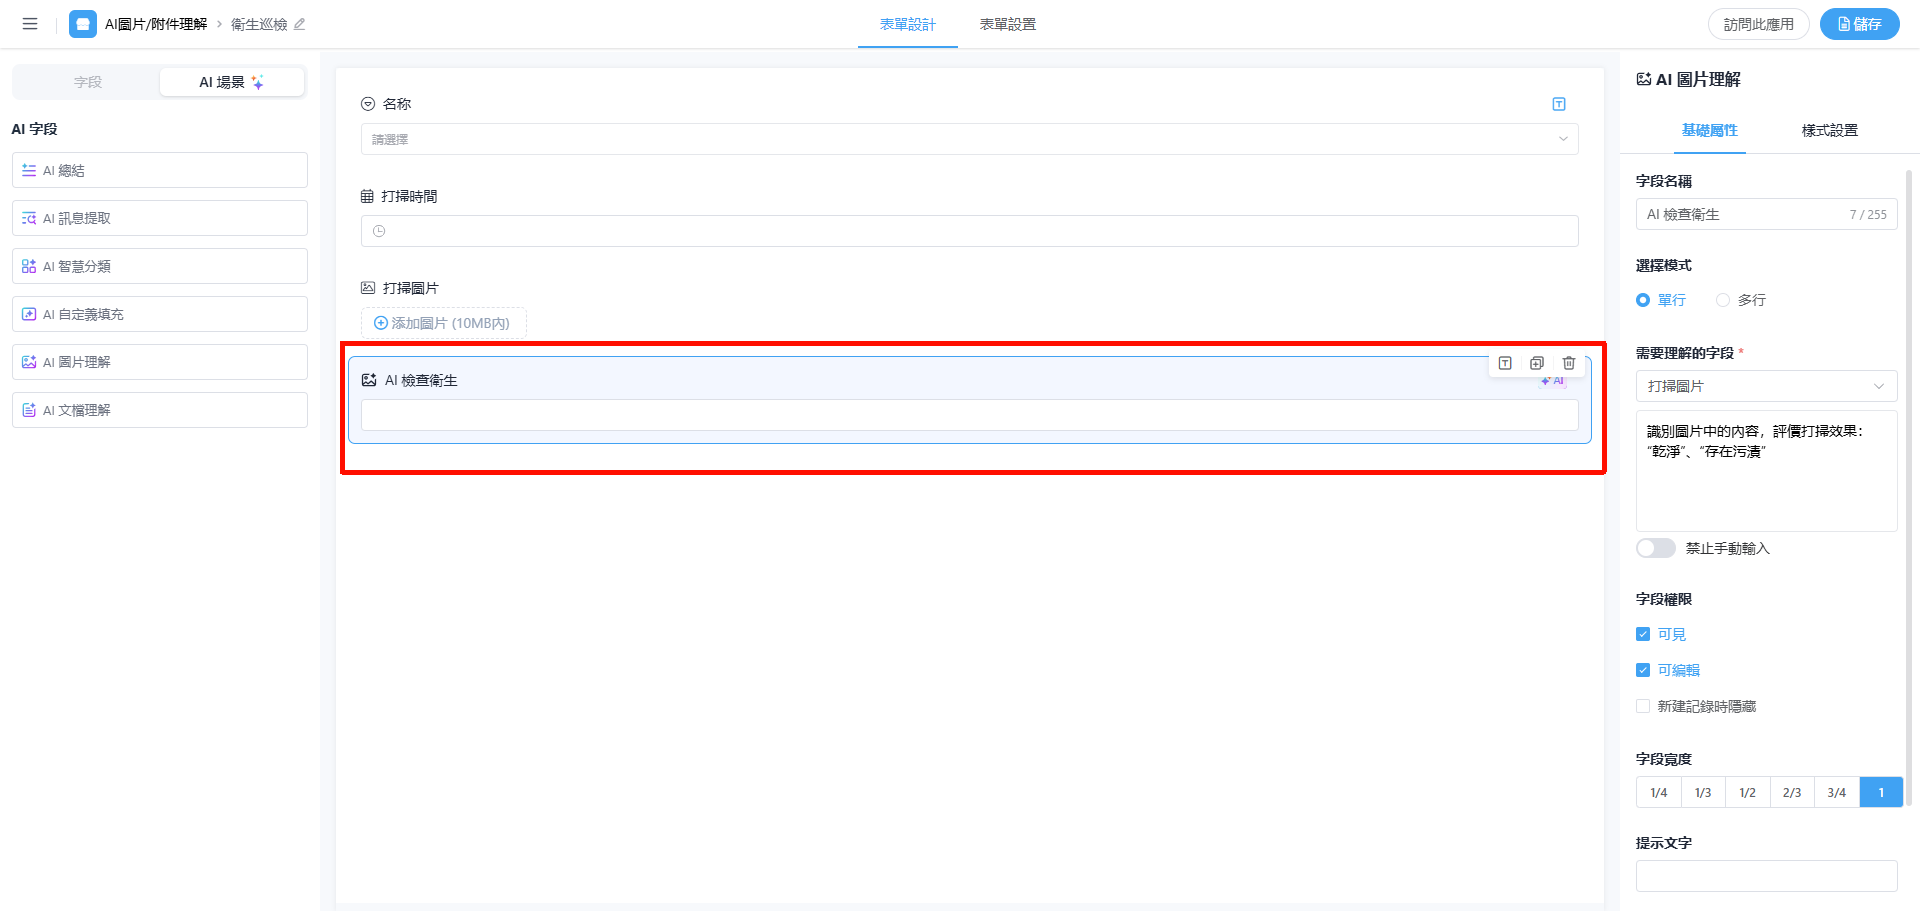The height and width of the screenshot is (911, 1920).
Task: Select the 多行 radio option
Action: (x=1723, y=300)
